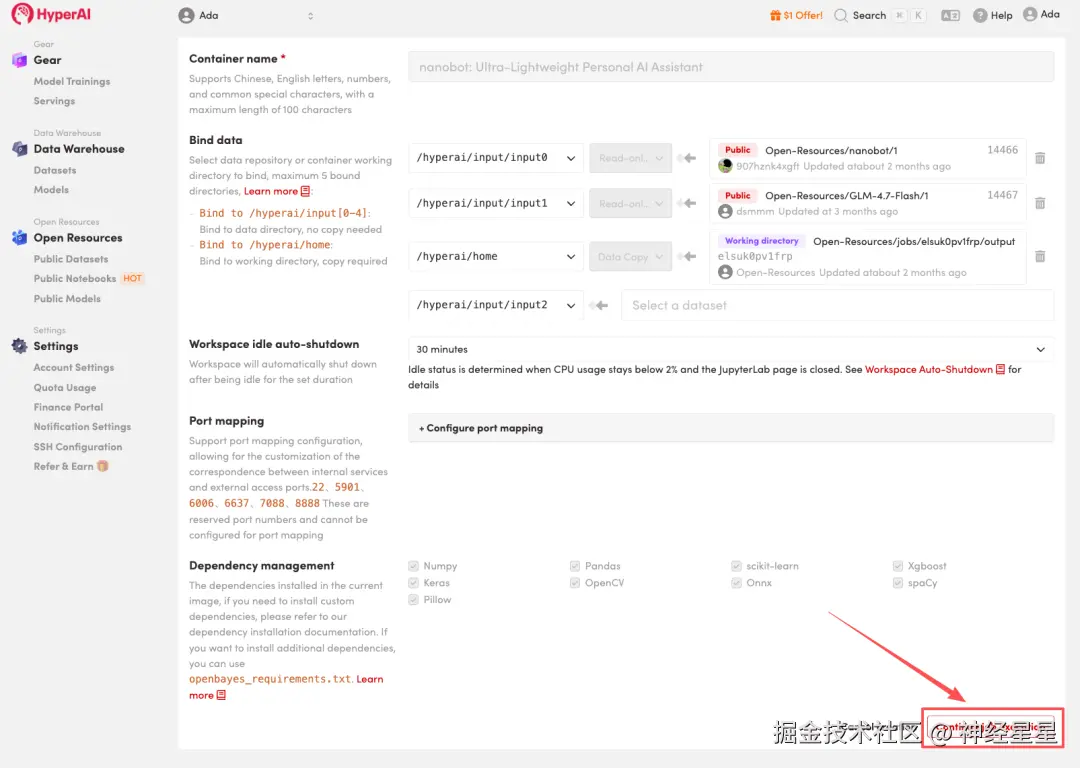Open the 30 minutes idle shutdown dropdown
Viewport: 1080px width, 768px height.
click(731, 349)
